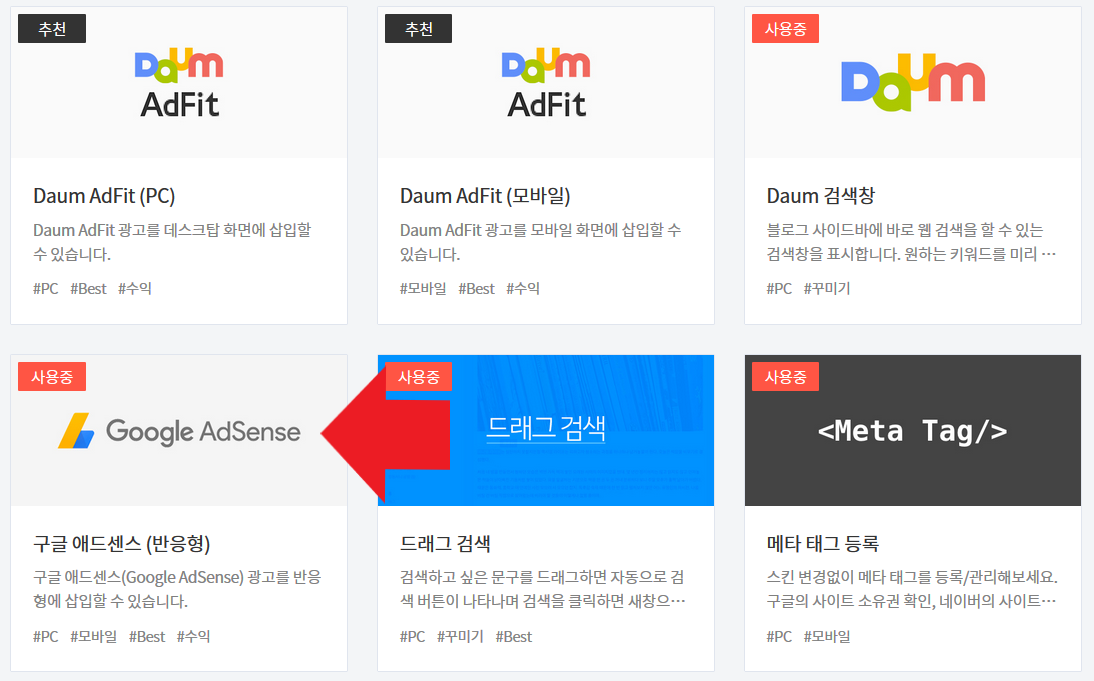Click the #수익 tag under Daum AdFit (모바일)

[523, 288]
